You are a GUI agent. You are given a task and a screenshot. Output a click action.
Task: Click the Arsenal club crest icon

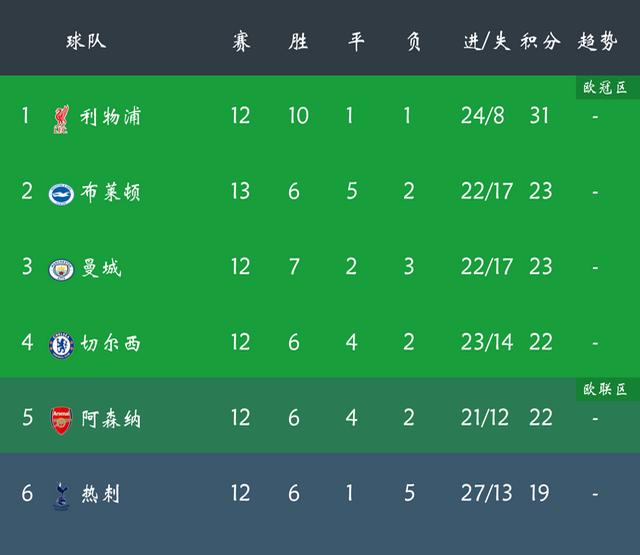click(x=61, y=419)
